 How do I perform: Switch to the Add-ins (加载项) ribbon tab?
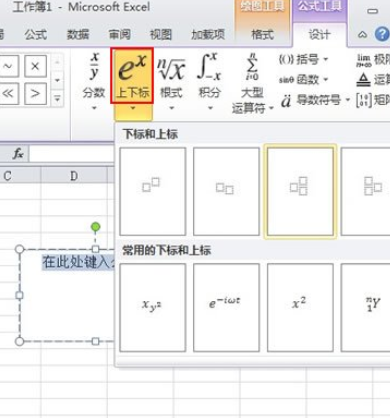tap(208, 34)
